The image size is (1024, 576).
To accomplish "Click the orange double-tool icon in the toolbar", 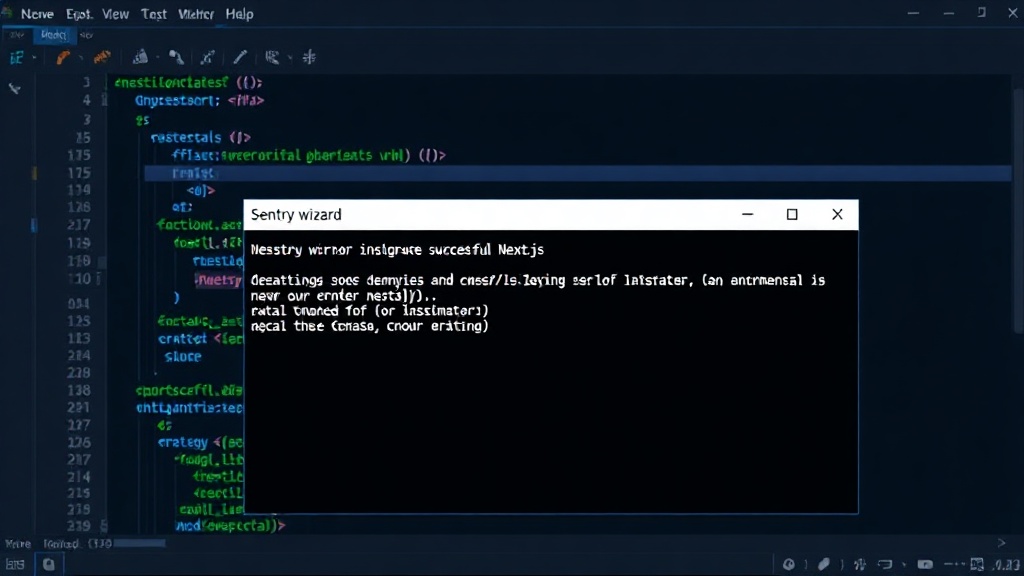I will 102,57.
